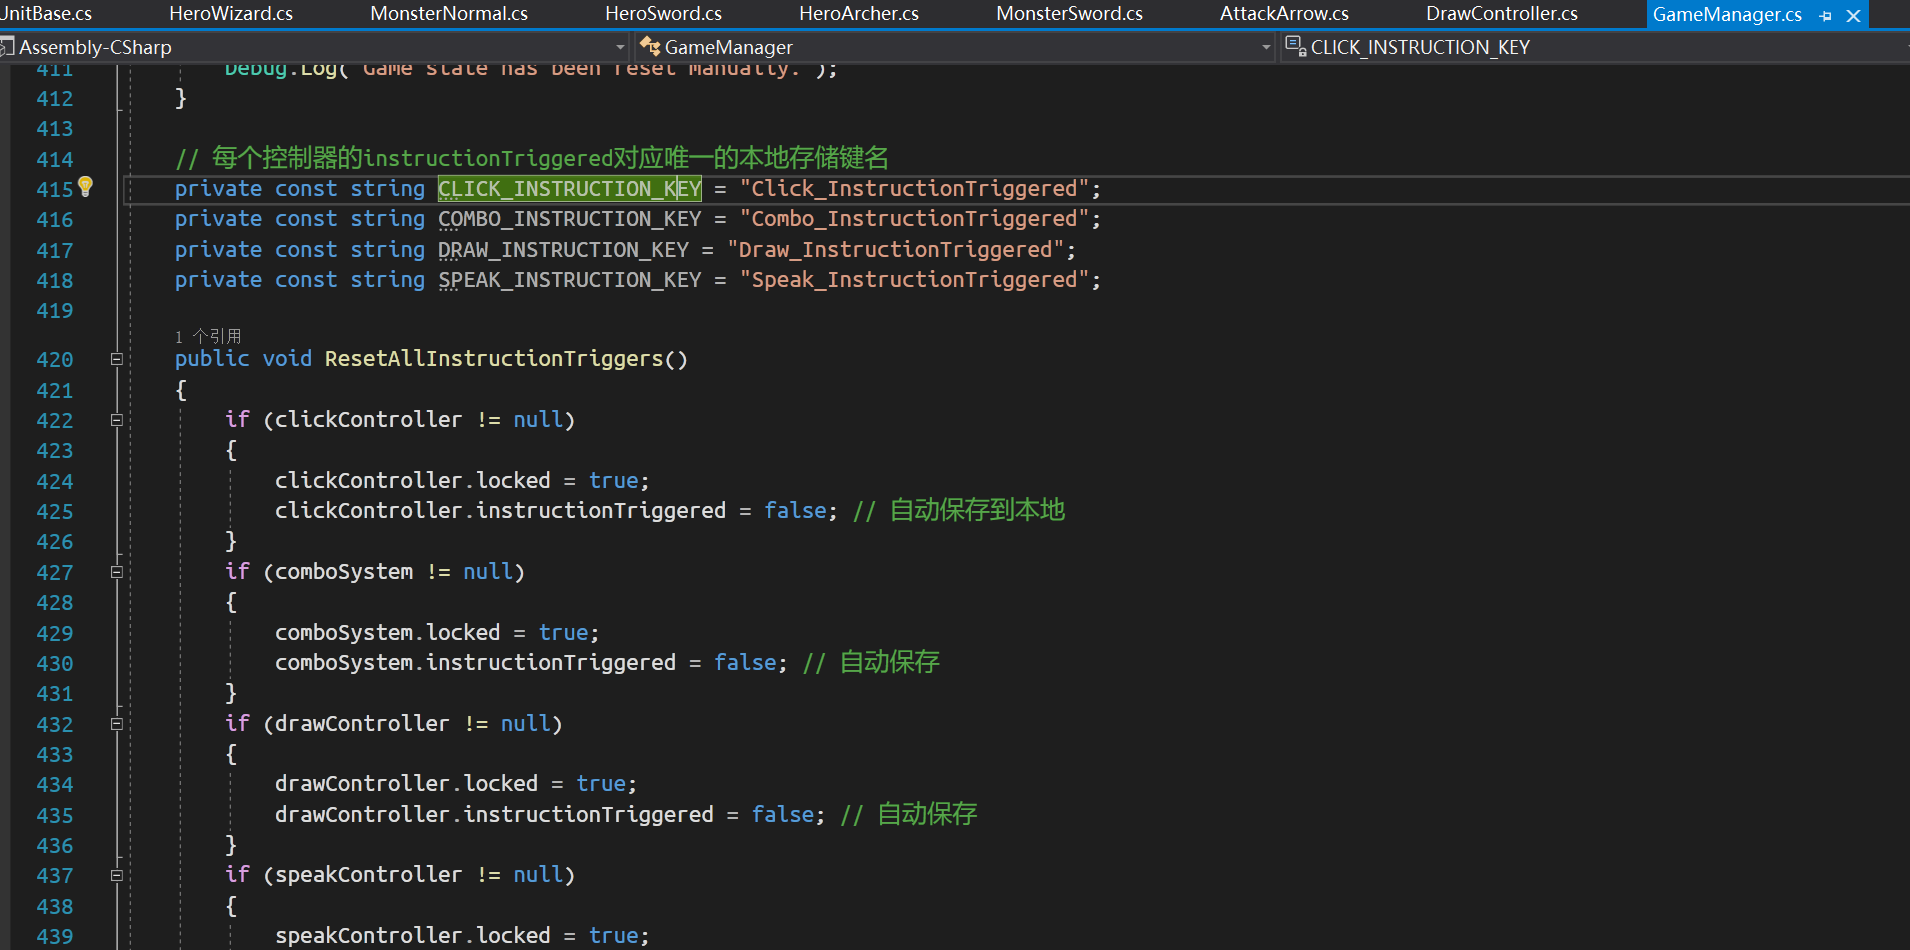
Task: Click the "Click_InstructionTriggered" string literal
Action: tap(914, 189)
